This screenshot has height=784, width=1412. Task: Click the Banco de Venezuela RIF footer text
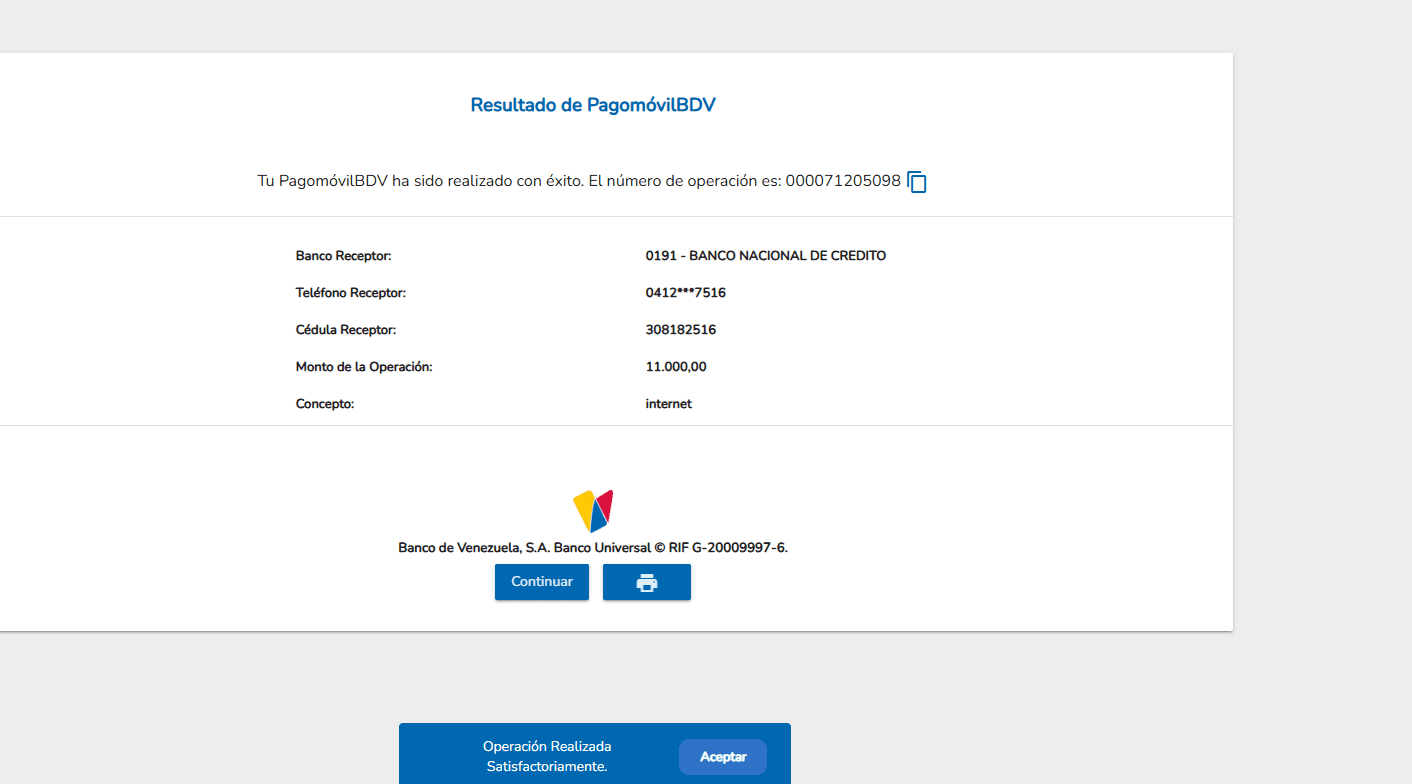(x=593, y=548)
